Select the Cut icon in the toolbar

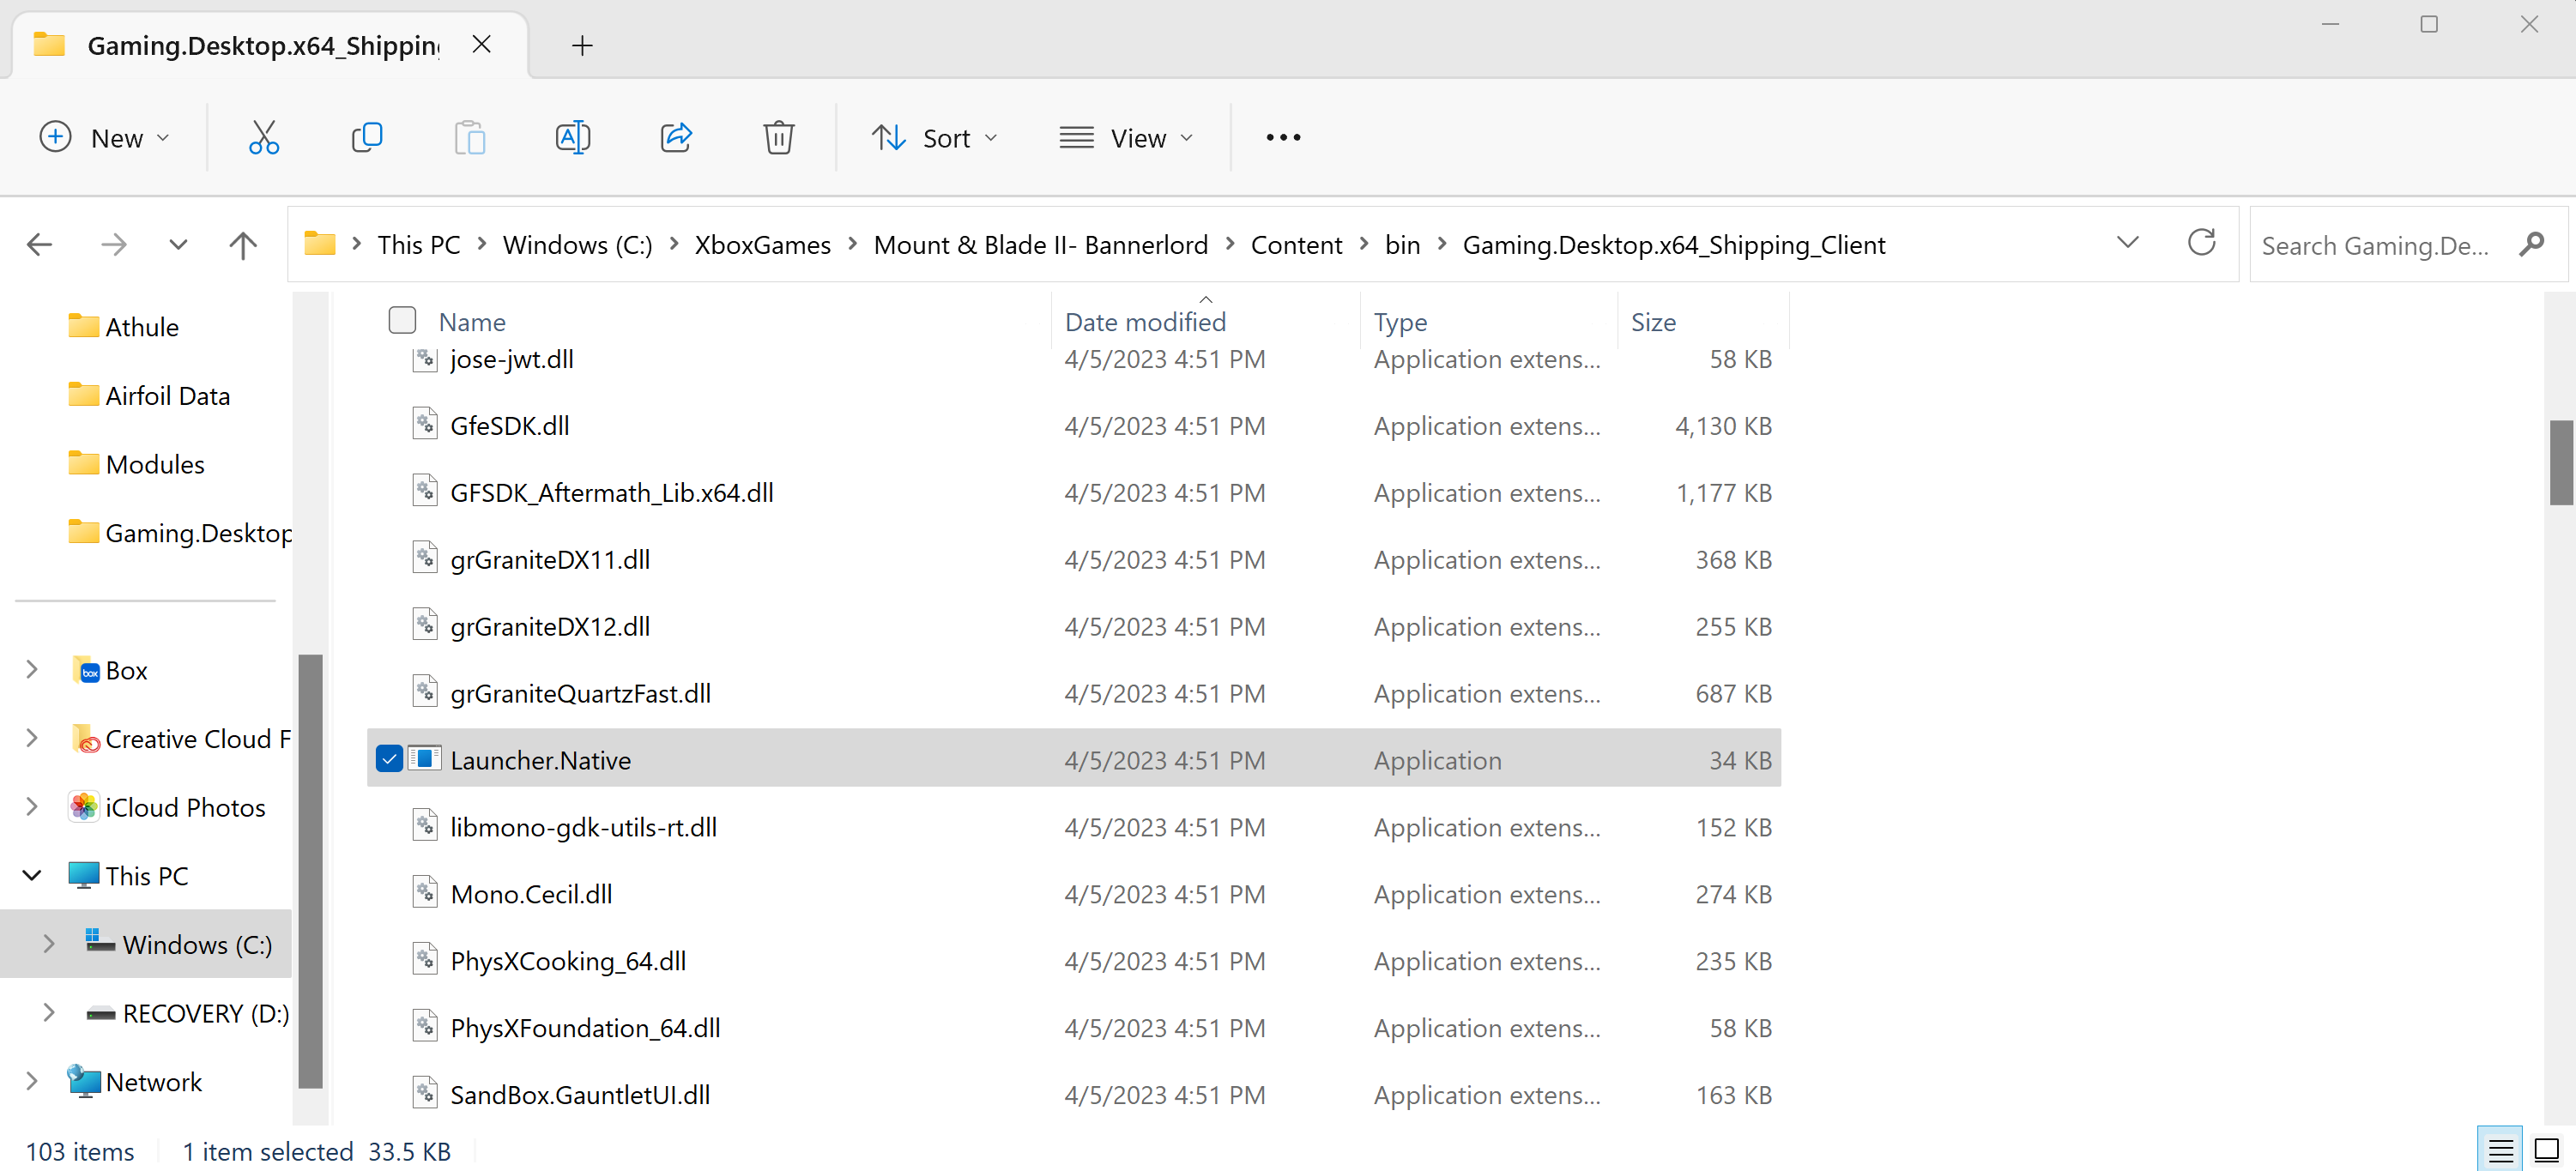(263, 137)
